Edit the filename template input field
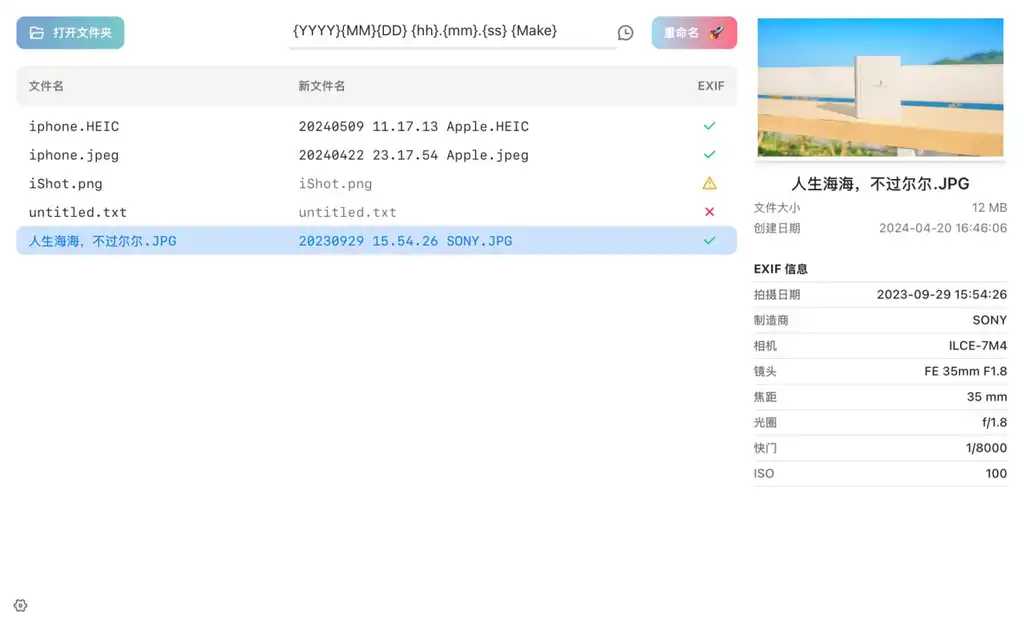This screenshot has width=1024, height=626. coord(452,31)
